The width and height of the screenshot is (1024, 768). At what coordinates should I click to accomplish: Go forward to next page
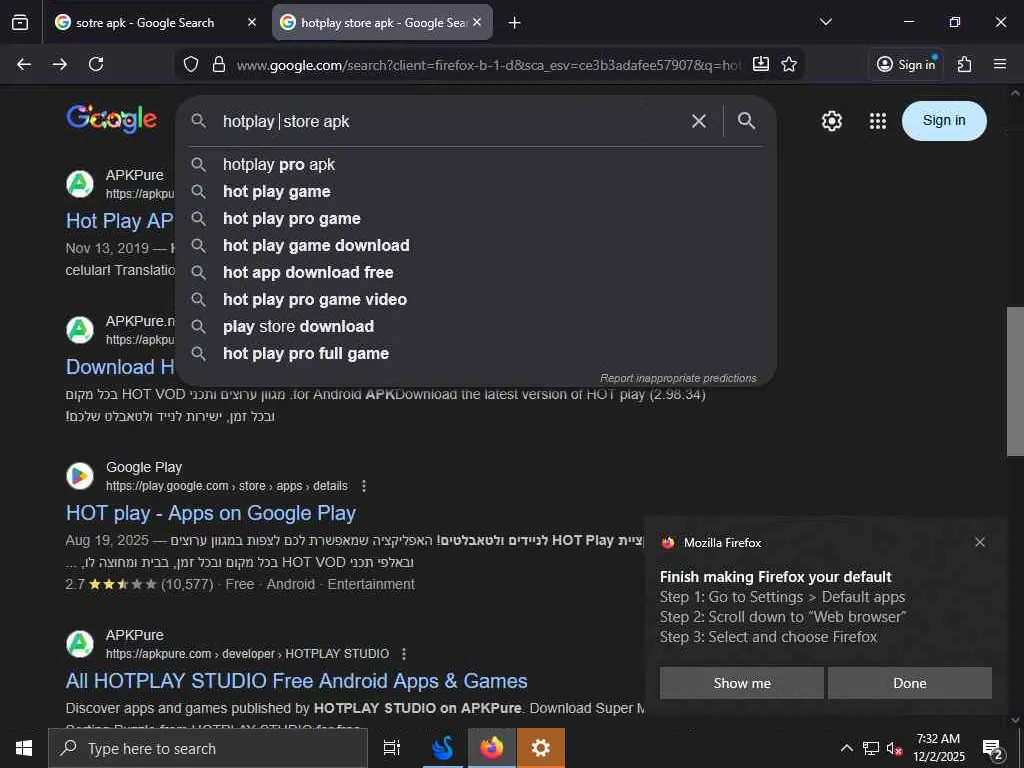60,64
